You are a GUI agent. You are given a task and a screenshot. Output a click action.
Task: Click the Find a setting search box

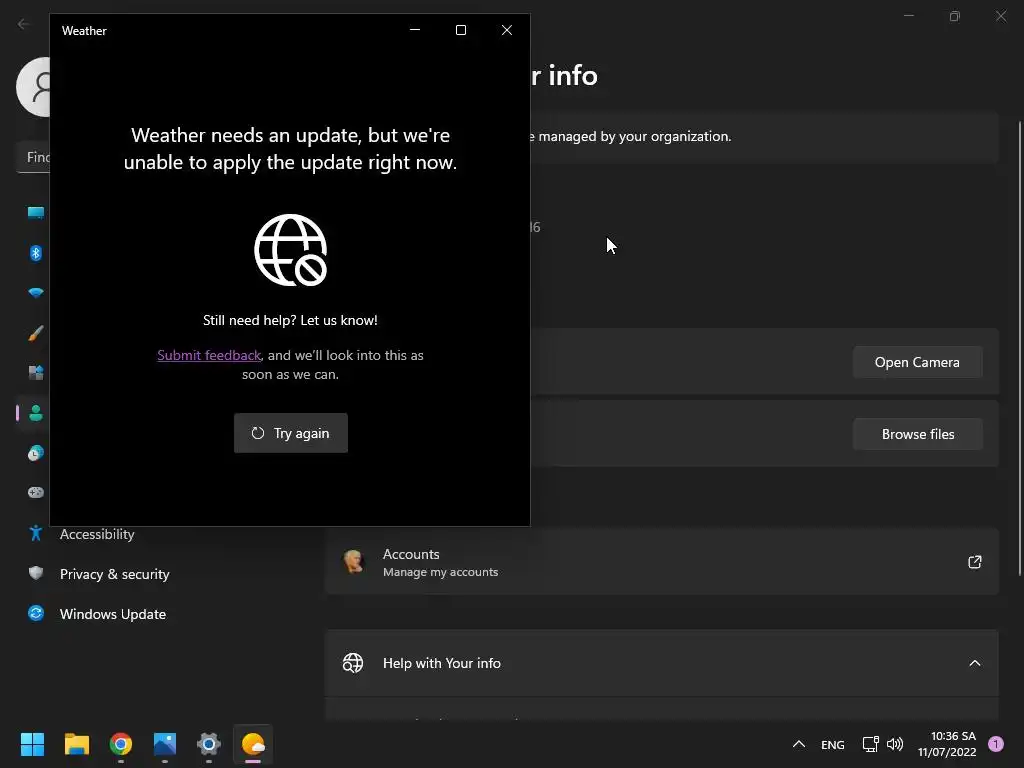(x=33, y=157)
